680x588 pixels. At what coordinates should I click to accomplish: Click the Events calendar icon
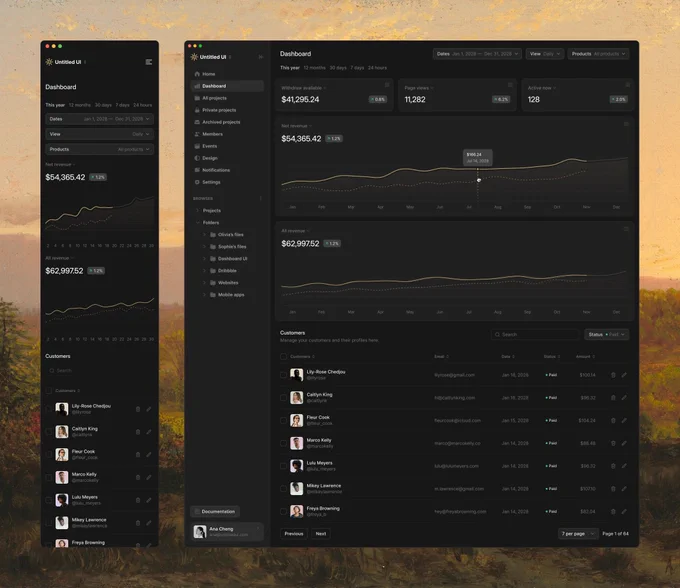pyautogui.click(x=197, y=146)
